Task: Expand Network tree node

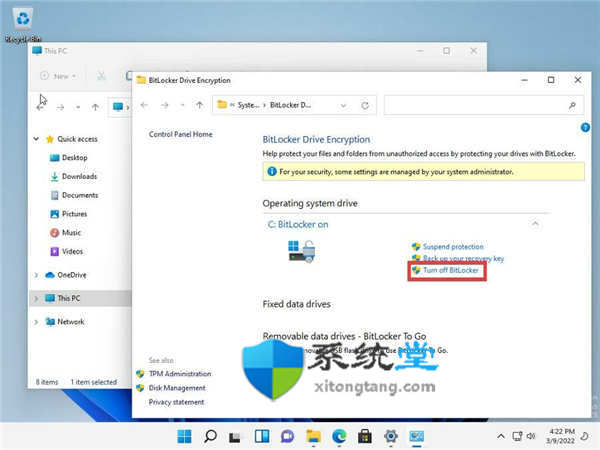Action: click(x=36, y=322)
